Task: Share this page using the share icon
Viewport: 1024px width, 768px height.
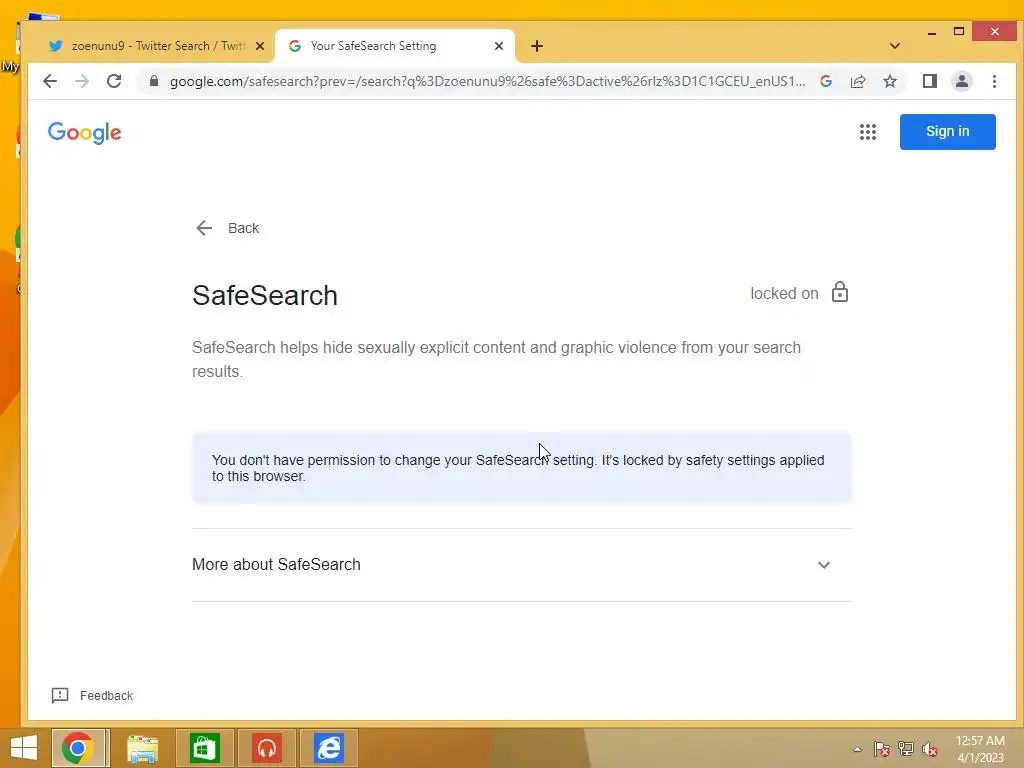Action: click(x=857, y=81)
